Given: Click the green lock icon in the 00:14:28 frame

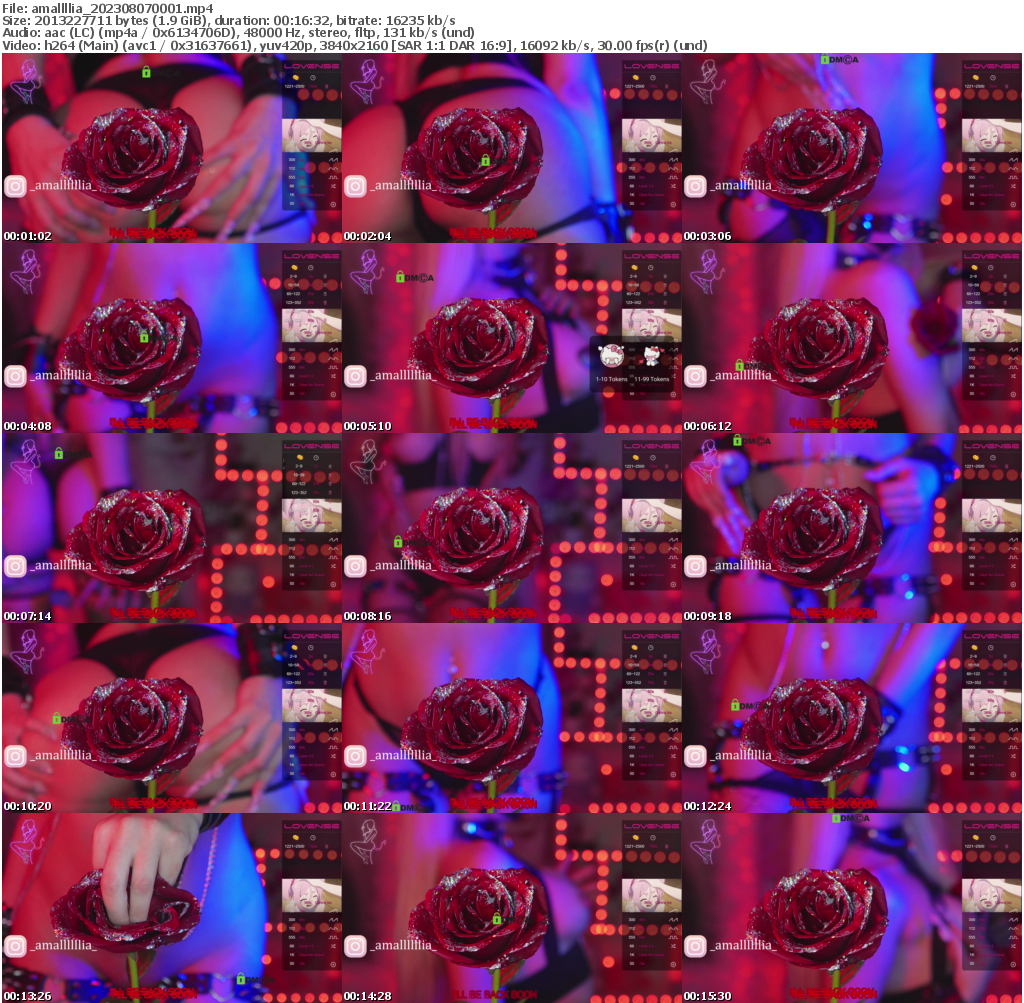Looking at the screenshot, I should pos(496,918).
